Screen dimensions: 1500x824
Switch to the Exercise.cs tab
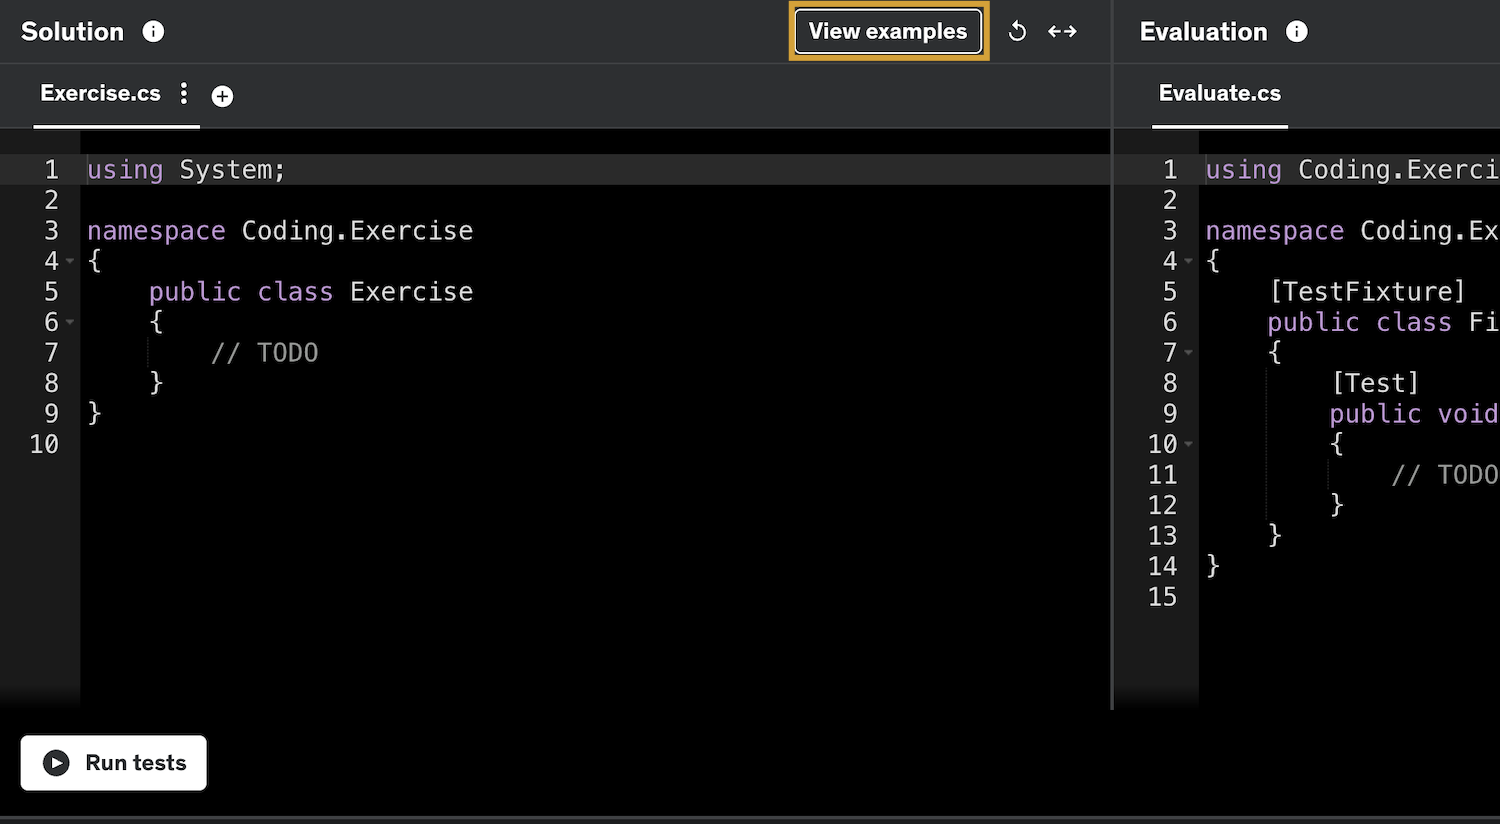[x=100, y=94]
